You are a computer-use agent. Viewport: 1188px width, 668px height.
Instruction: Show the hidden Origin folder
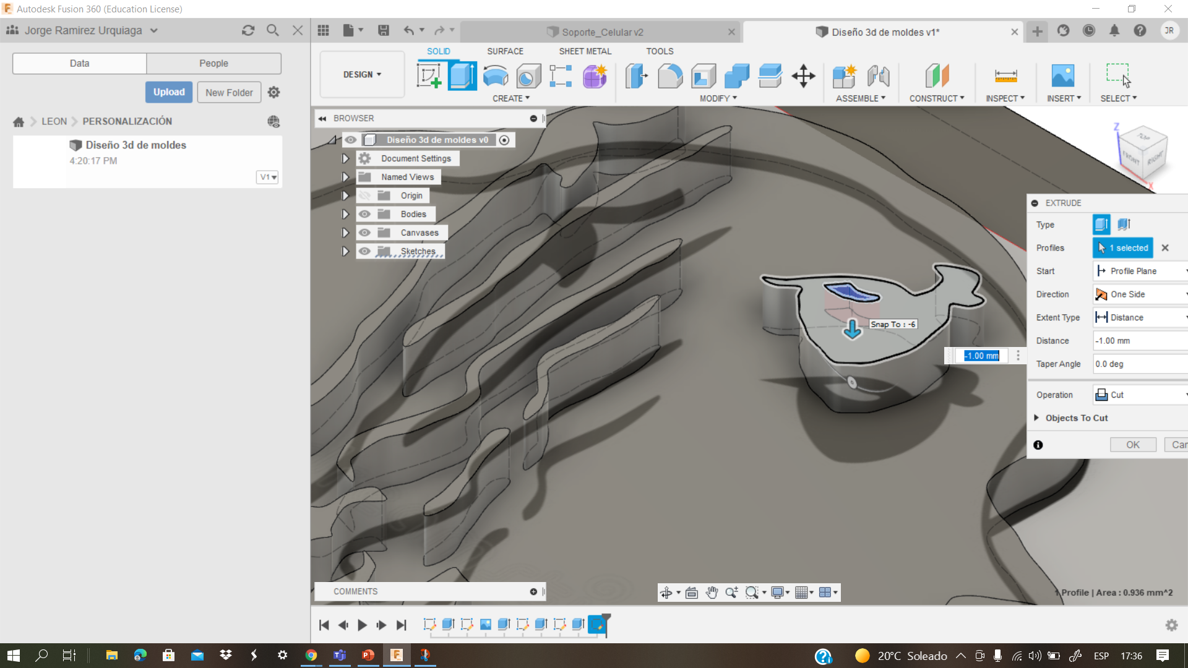pos(365,196)
